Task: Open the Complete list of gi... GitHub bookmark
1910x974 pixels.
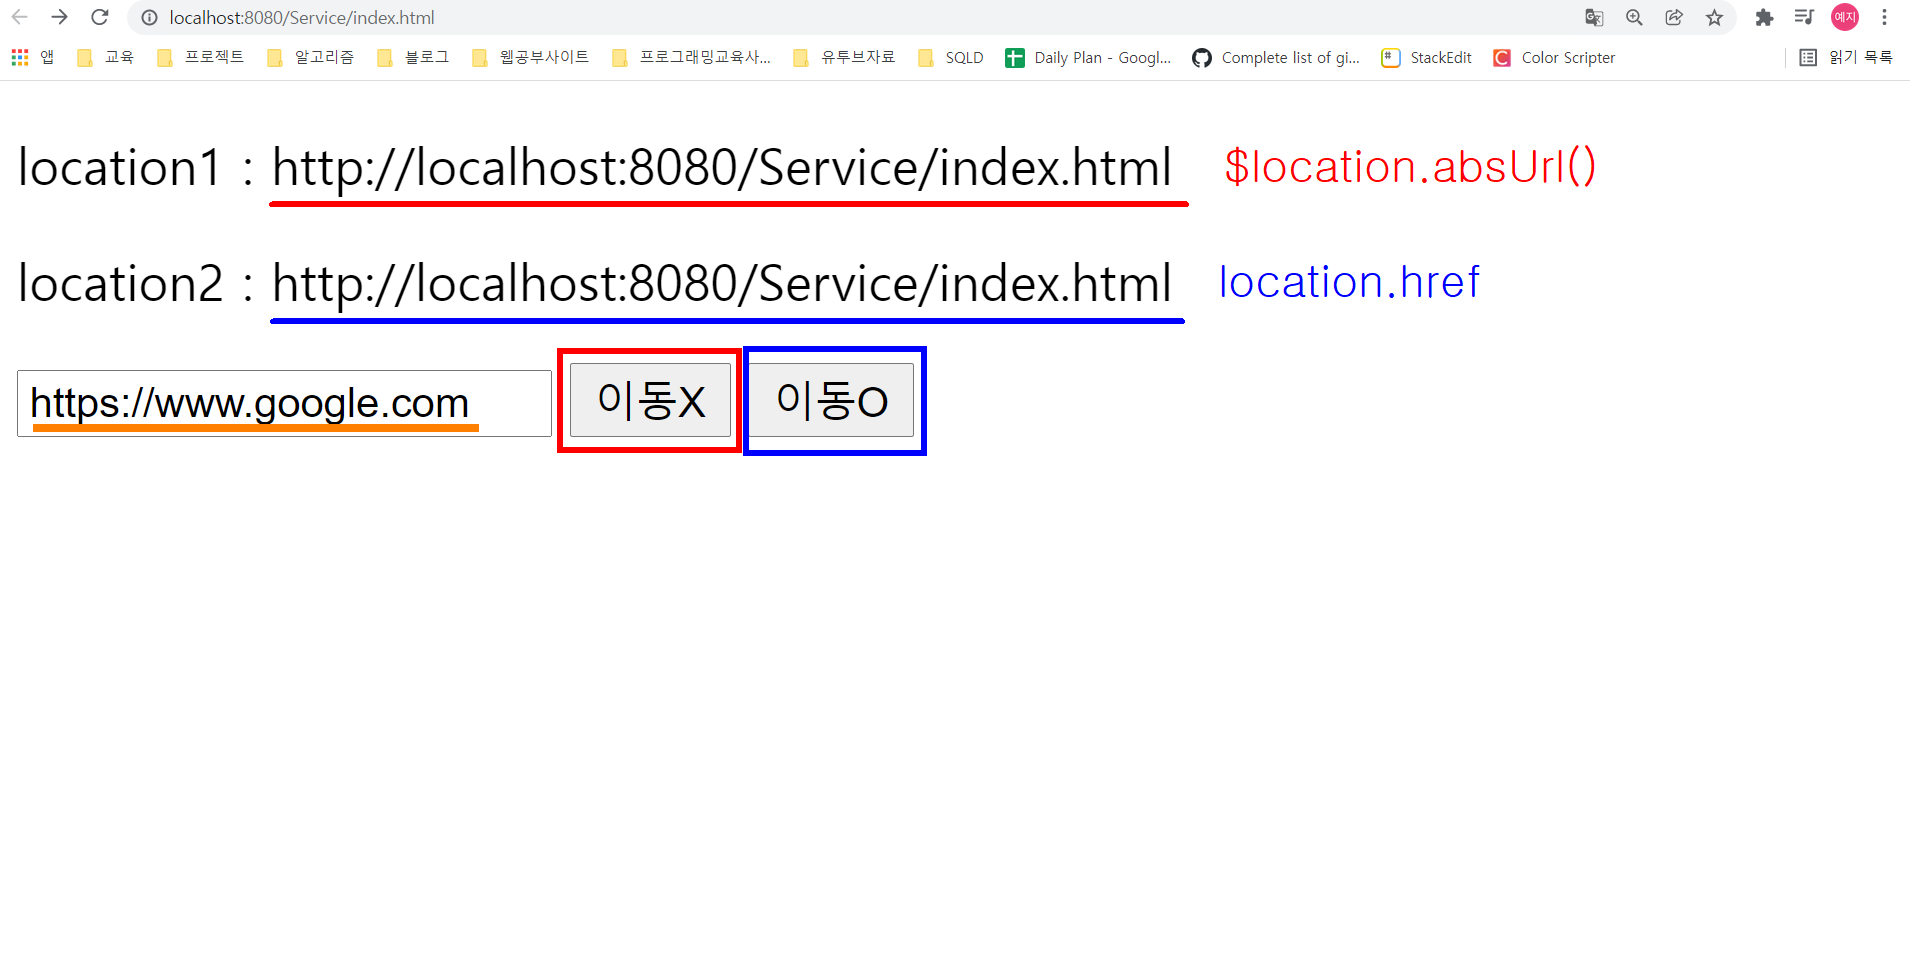Action: tap(1276, 58)
